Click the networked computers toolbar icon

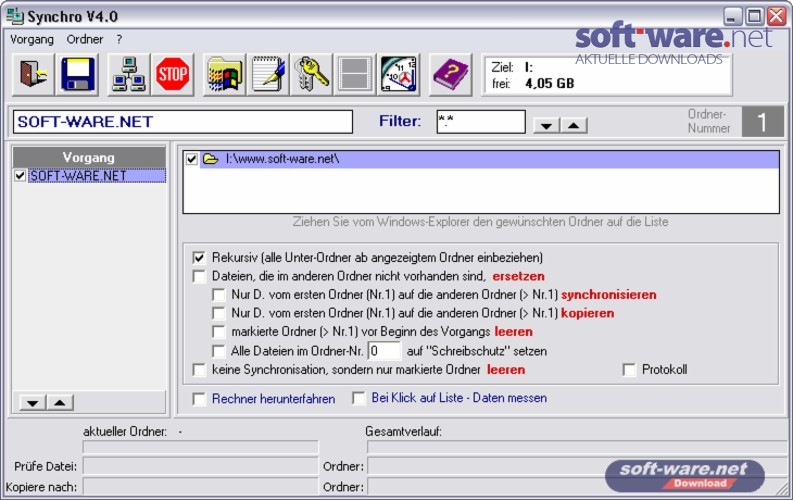128,75
